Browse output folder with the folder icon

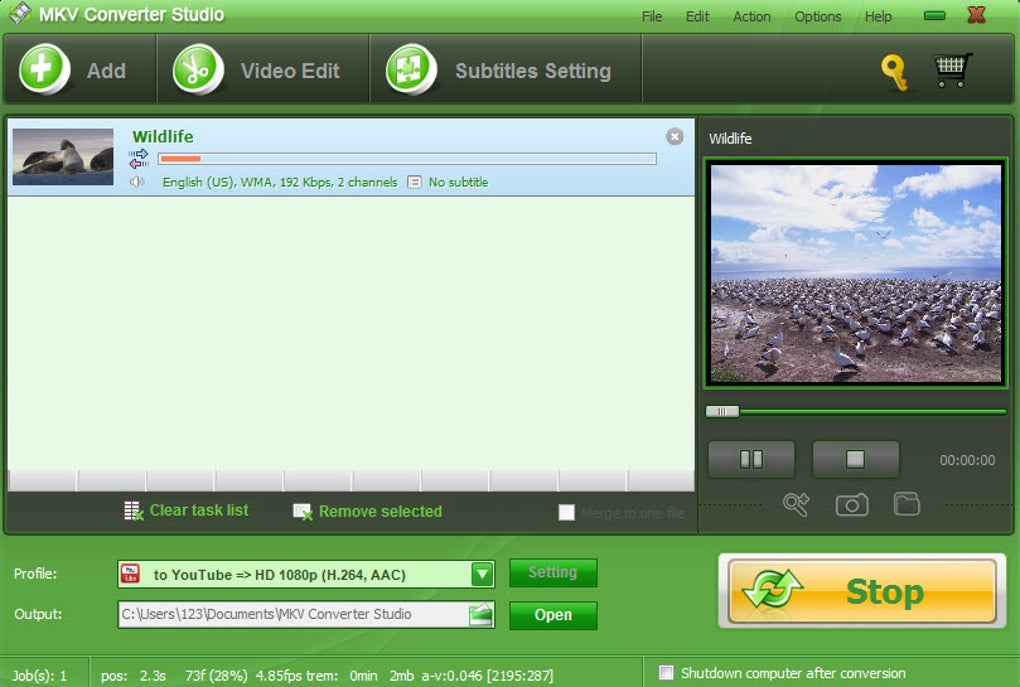coord(481,614)
